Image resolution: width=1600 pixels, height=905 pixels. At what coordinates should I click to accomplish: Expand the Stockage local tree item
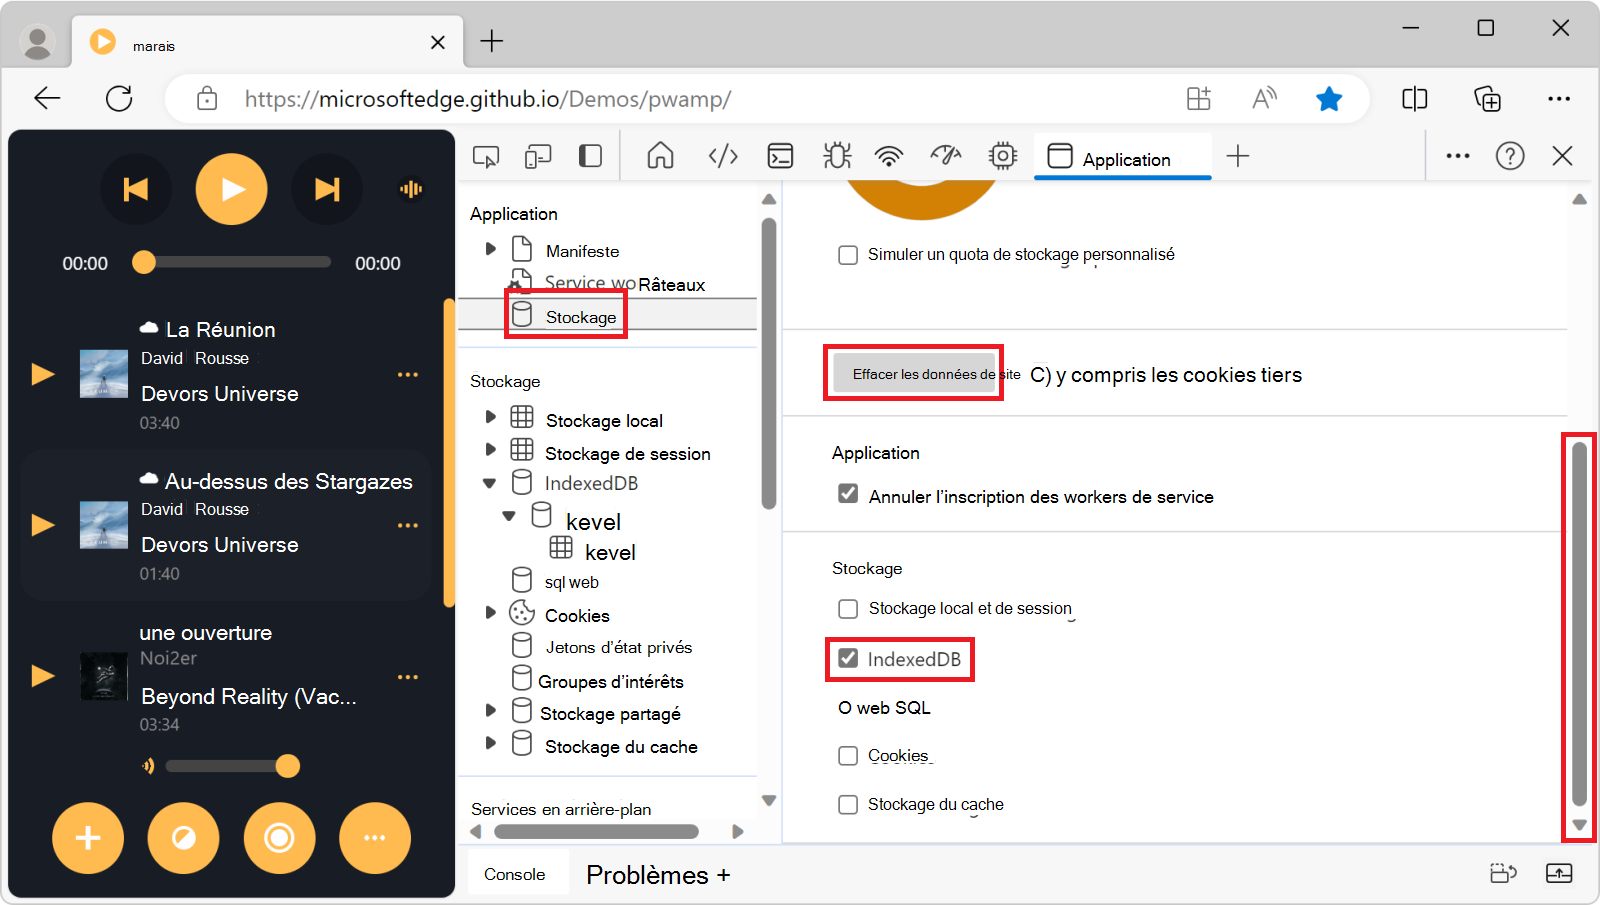coord(490,416)
